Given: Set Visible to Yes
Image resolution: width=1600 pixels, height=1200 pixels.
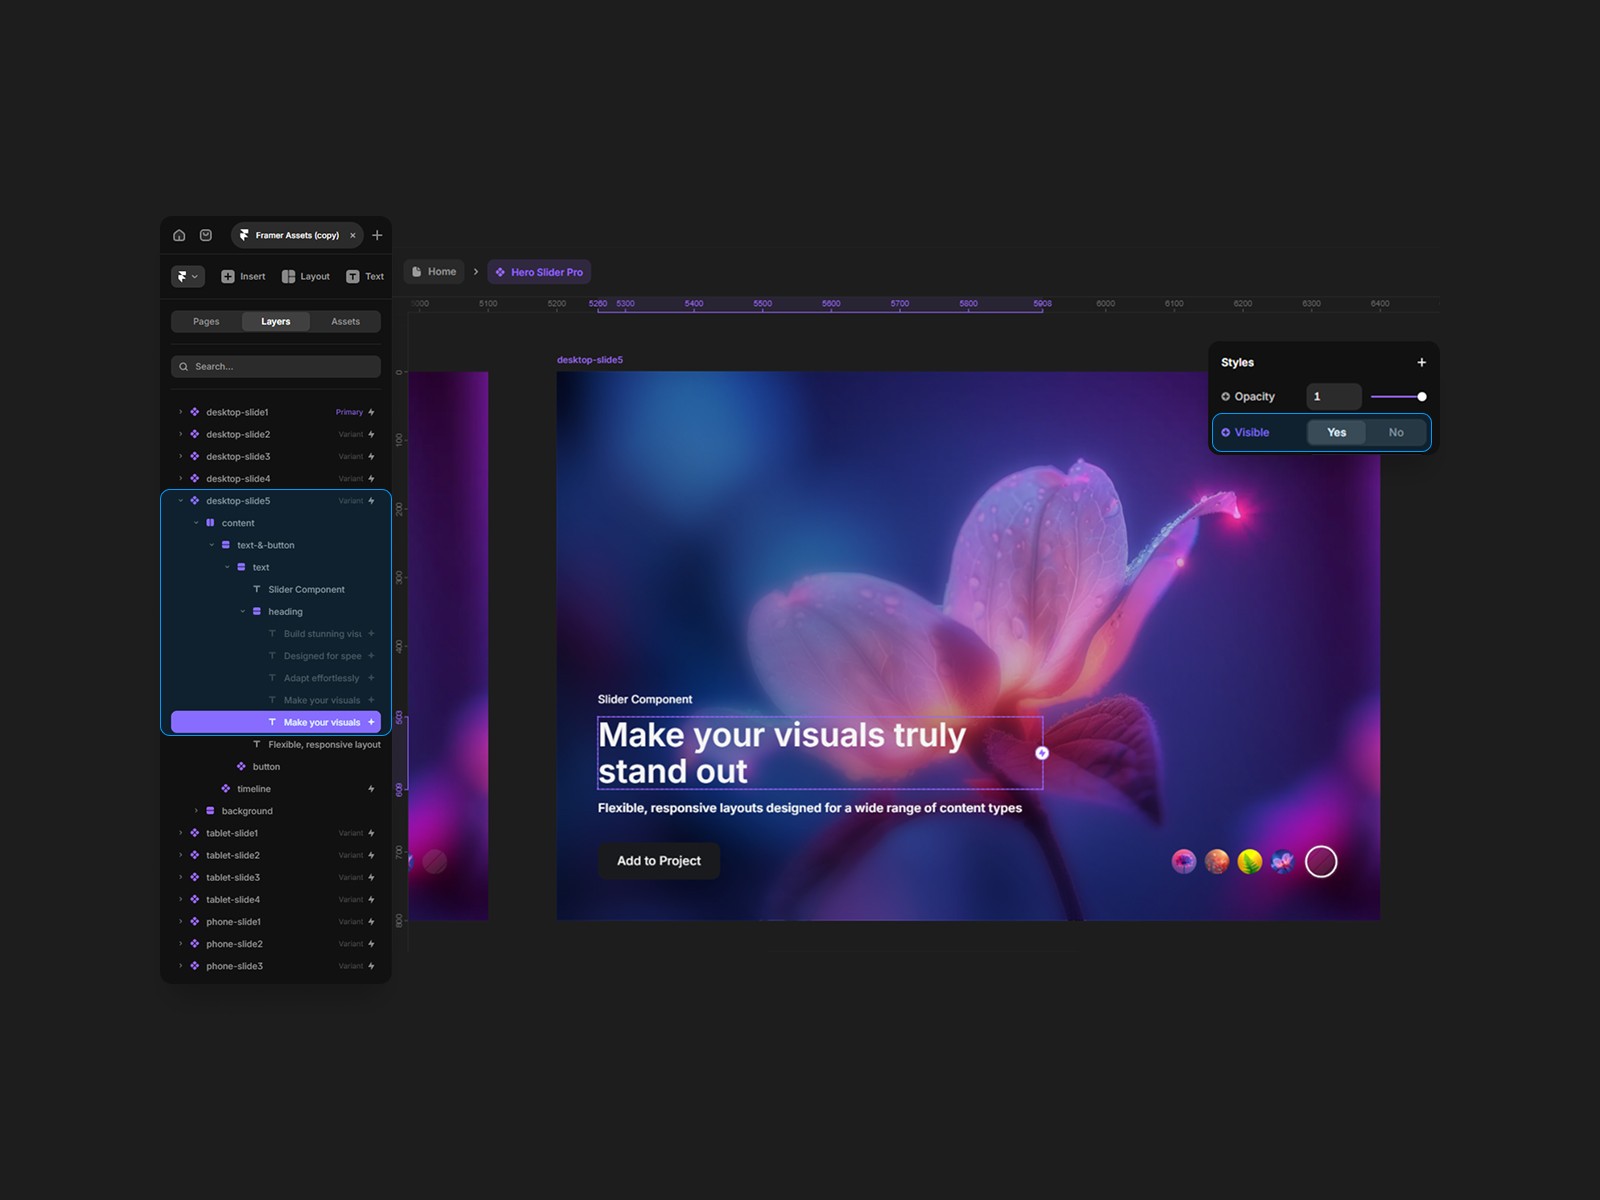Looking at the screenshot, I should [1337, 432].
